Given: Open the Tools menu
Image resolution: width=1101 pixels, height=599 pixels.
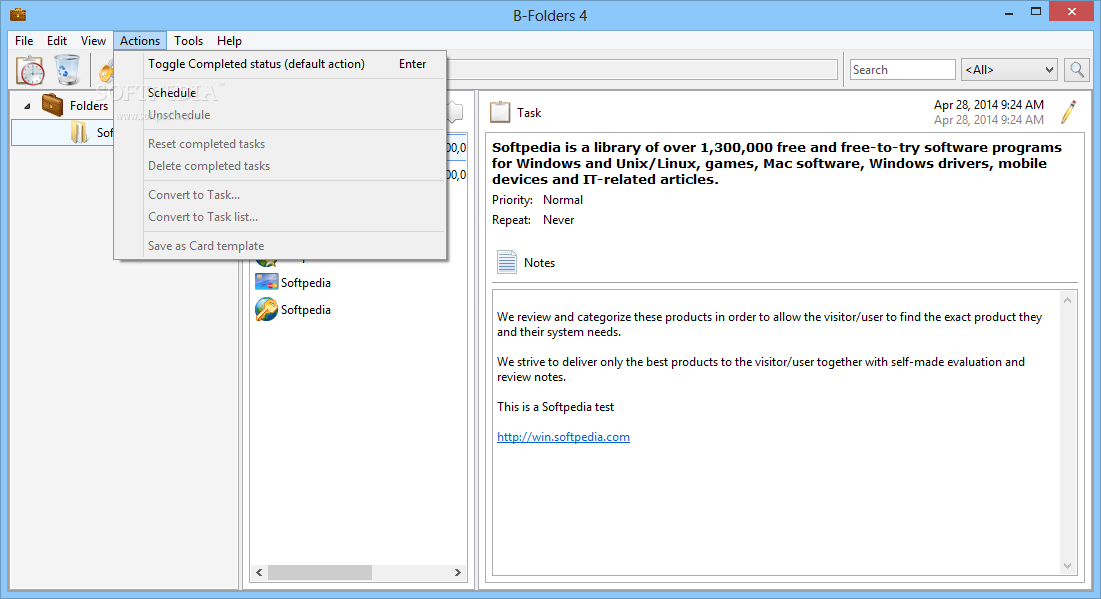Looking at the screenshot, I should click(188, 41).
